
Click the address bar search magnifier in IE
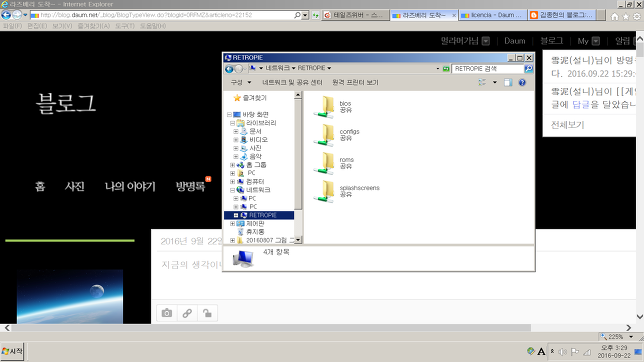(297, 15)
